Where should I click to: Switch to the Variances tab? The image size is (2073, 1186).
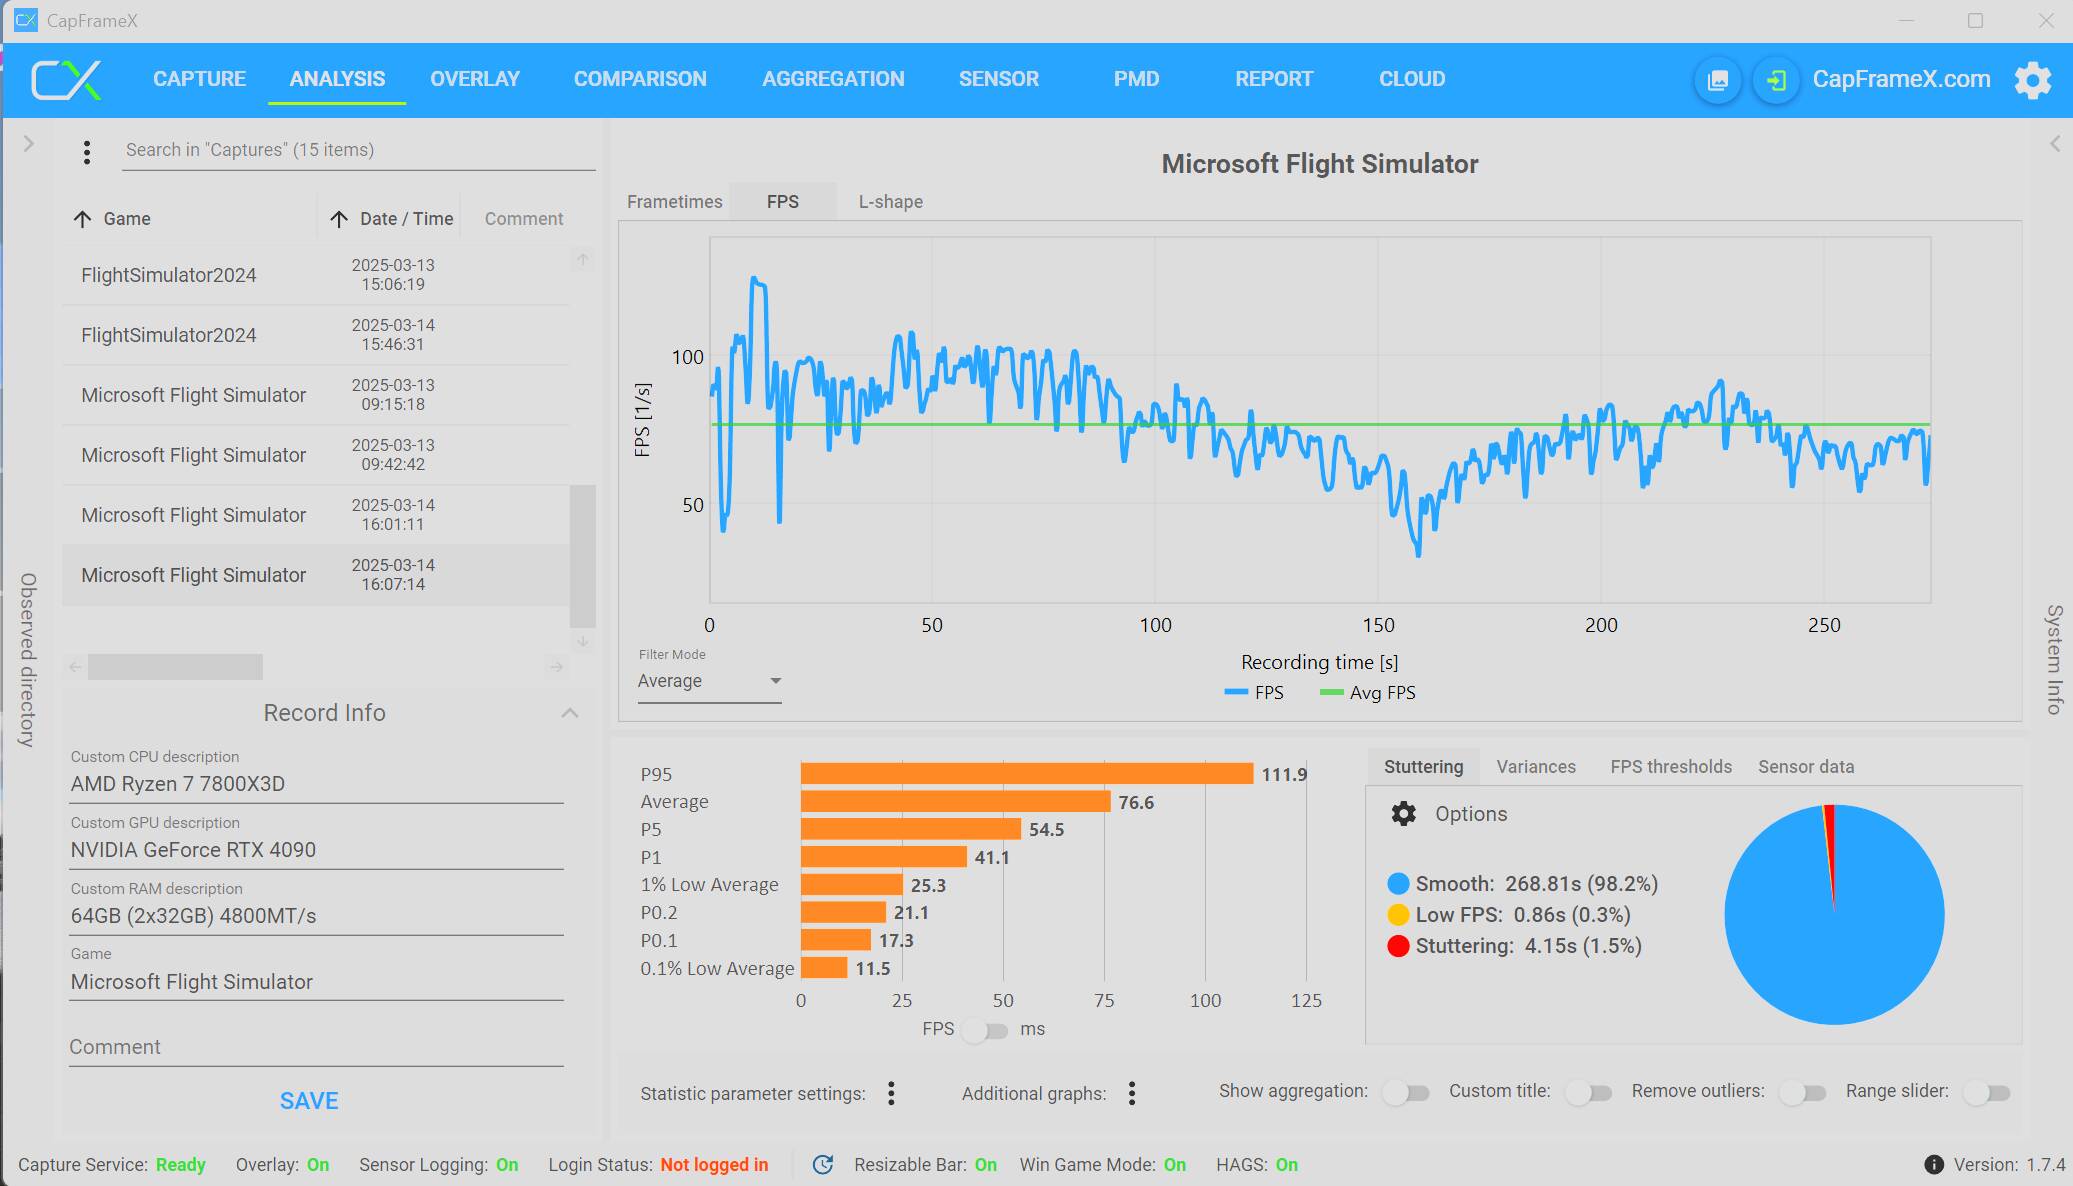[1535, 767]
